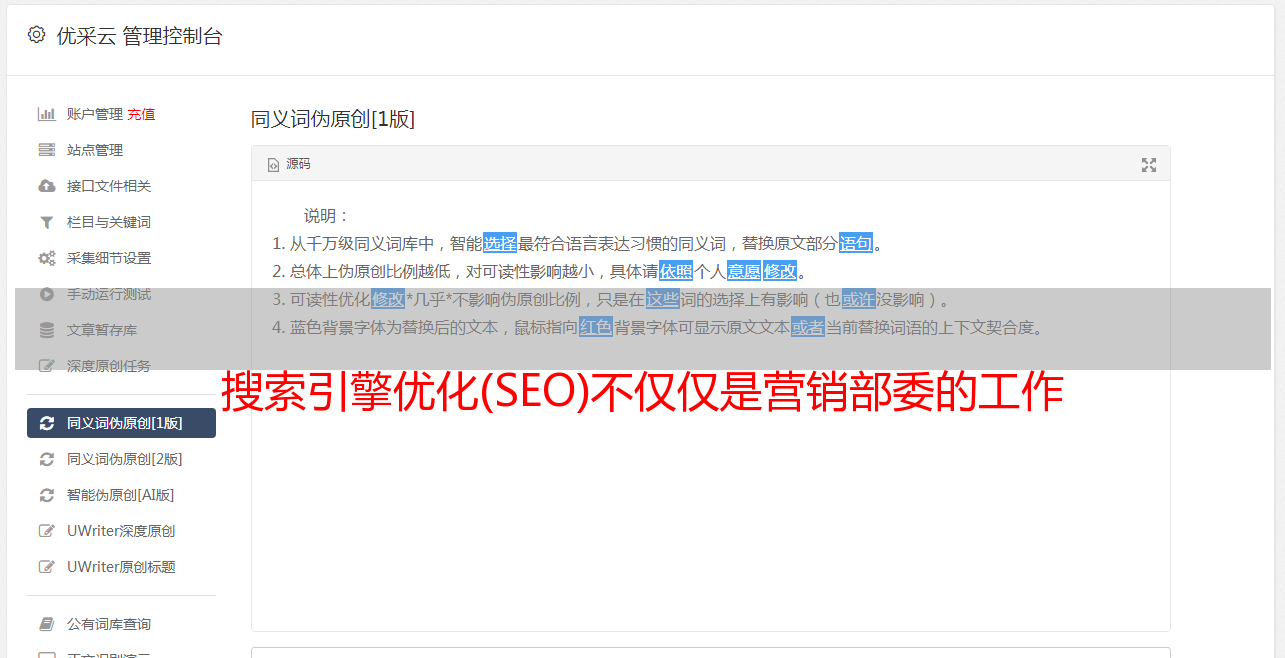Screen dimensions: 1285x658
Task: Click highlighted word 依照 in second line
Action: click(x=676, y=271)
